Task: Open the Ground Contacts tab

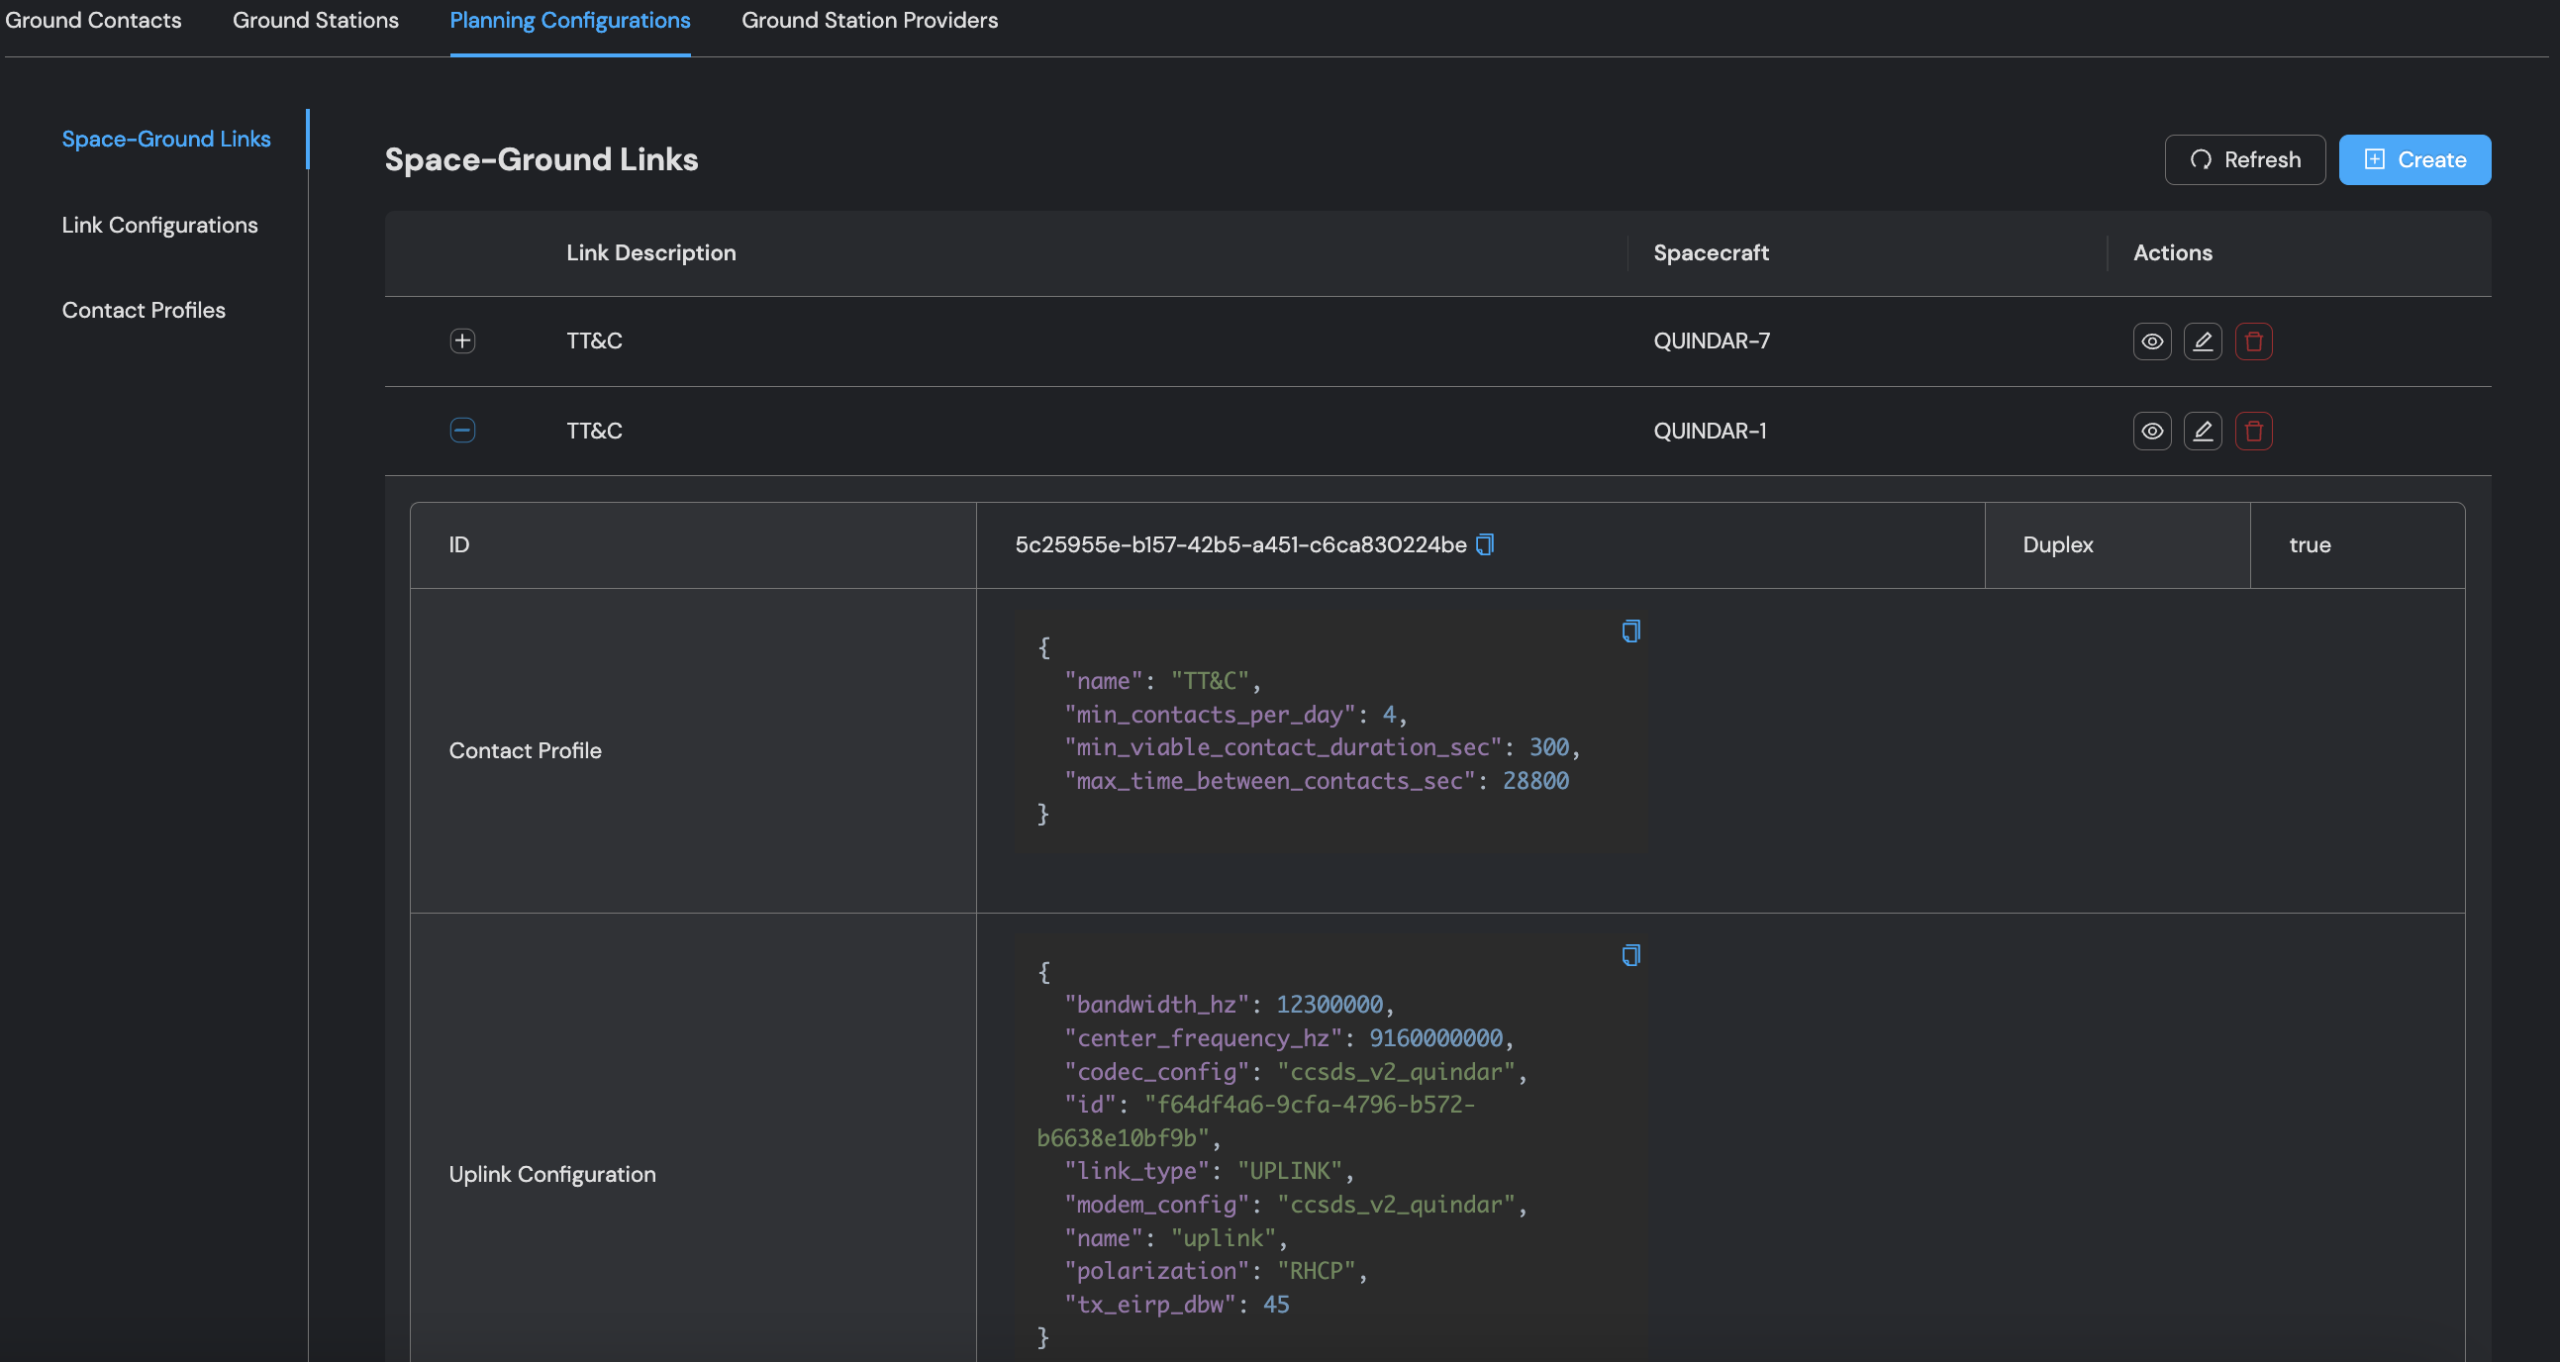Action: click(93, 20)
